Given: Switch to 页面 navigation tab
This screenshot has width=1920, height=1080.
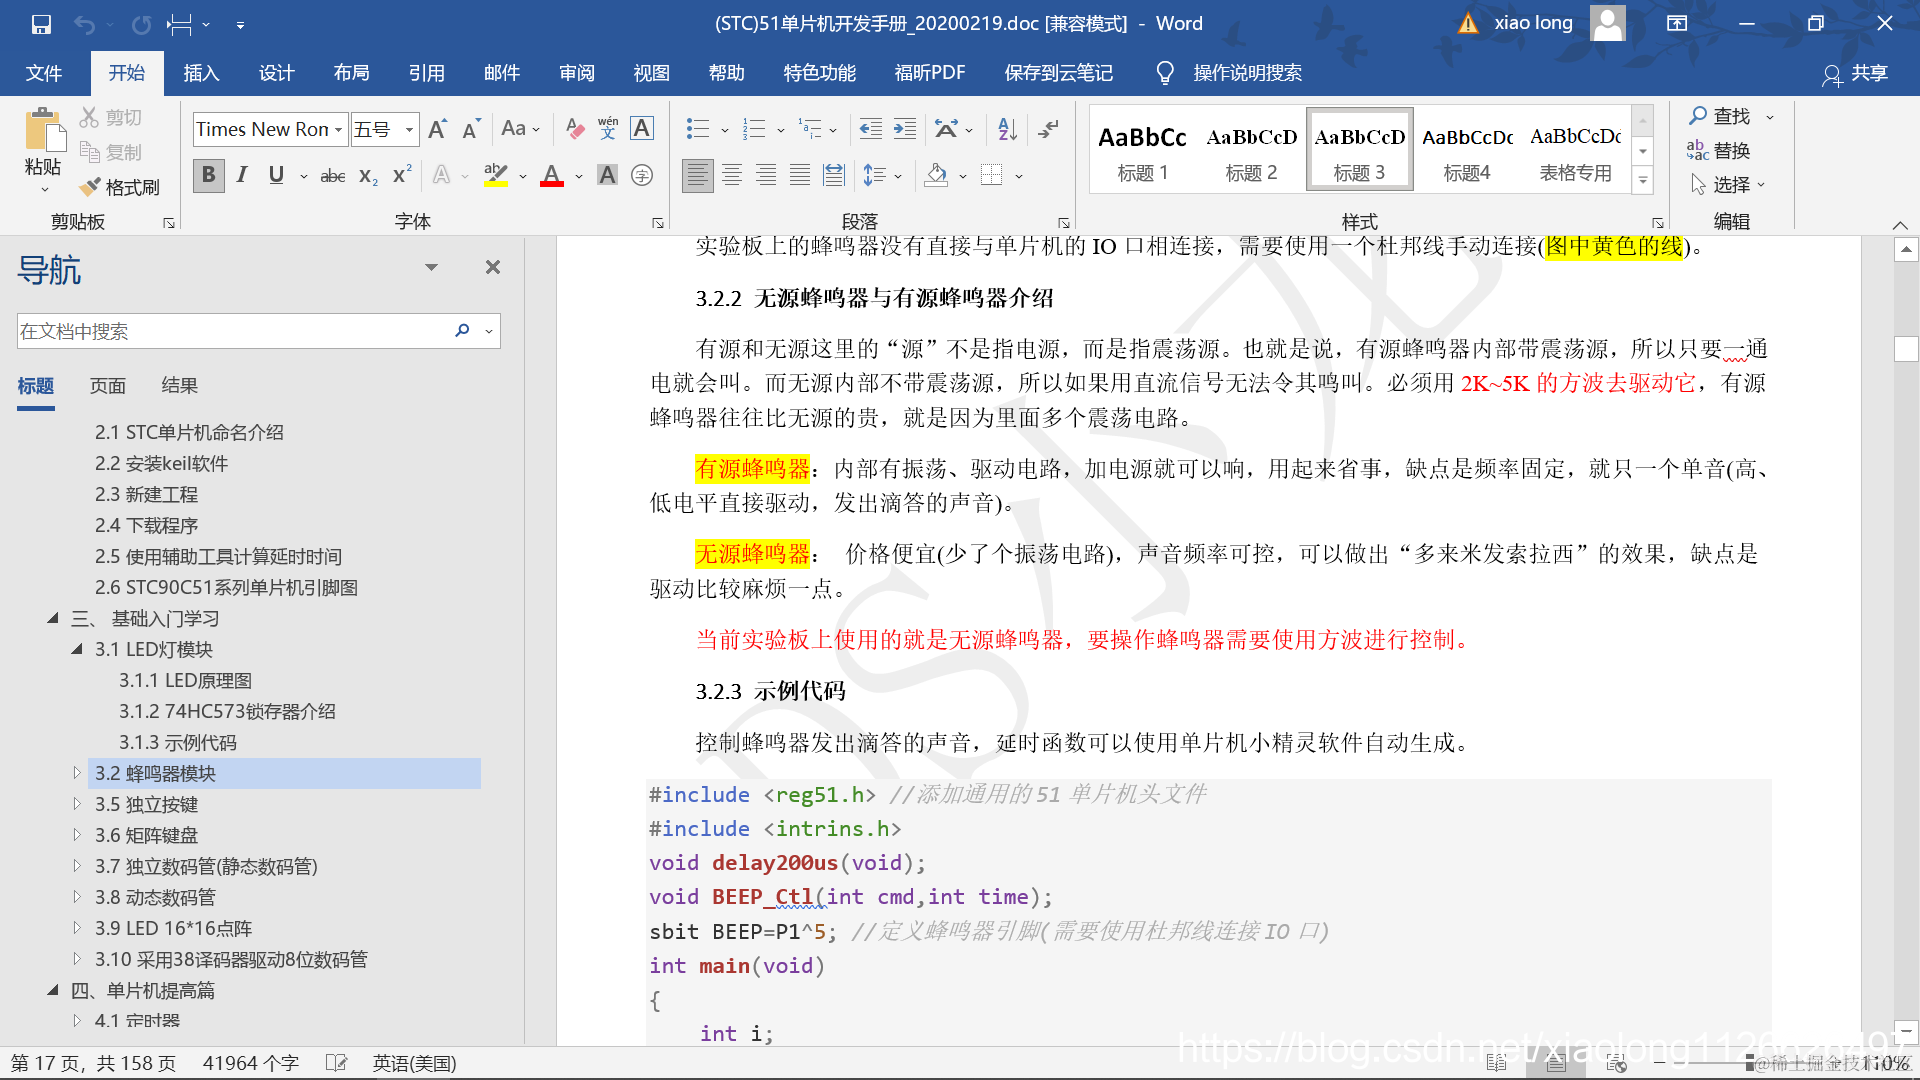Looking at the screenshot, I should [x=108, y=385].
